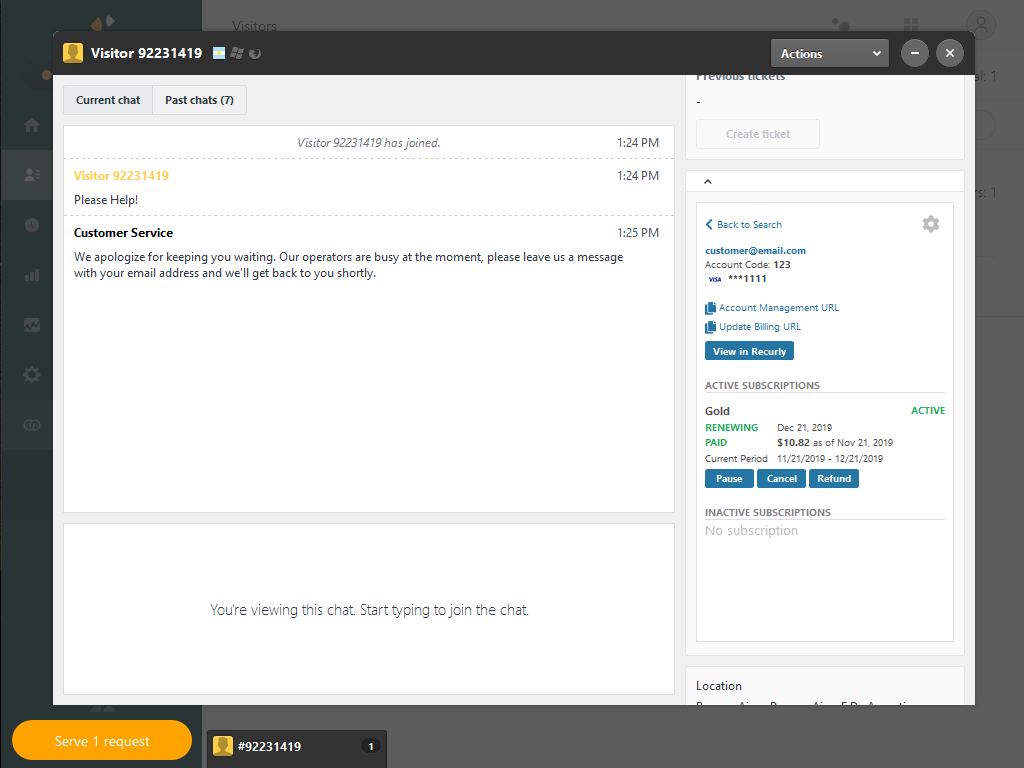Pause the Gold subscription
This screenshot has height=768, width=1024.
[729, 478]
